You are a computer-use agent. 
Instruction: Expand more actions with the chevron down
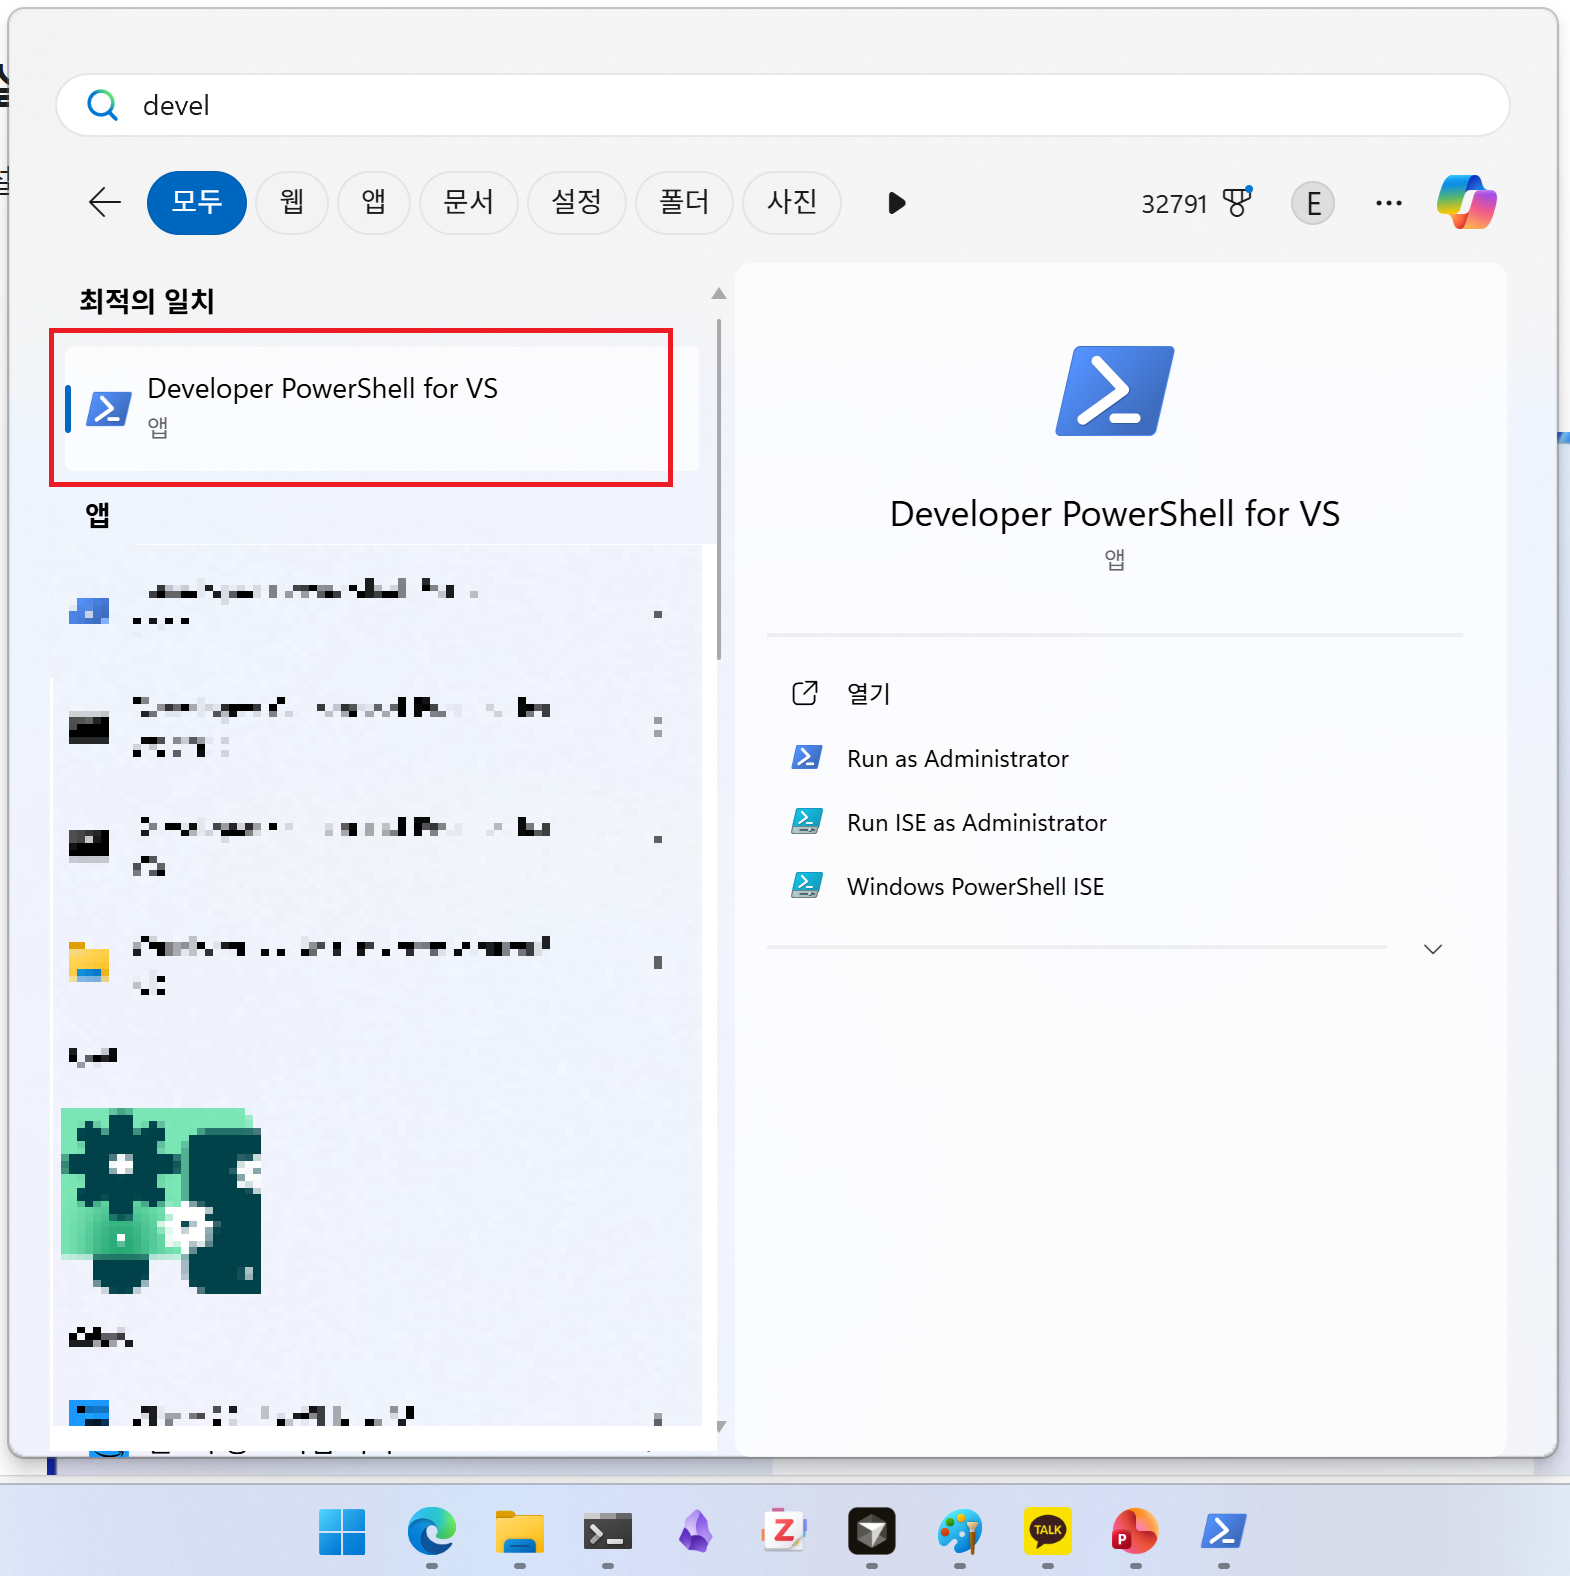click(1433, 949)
